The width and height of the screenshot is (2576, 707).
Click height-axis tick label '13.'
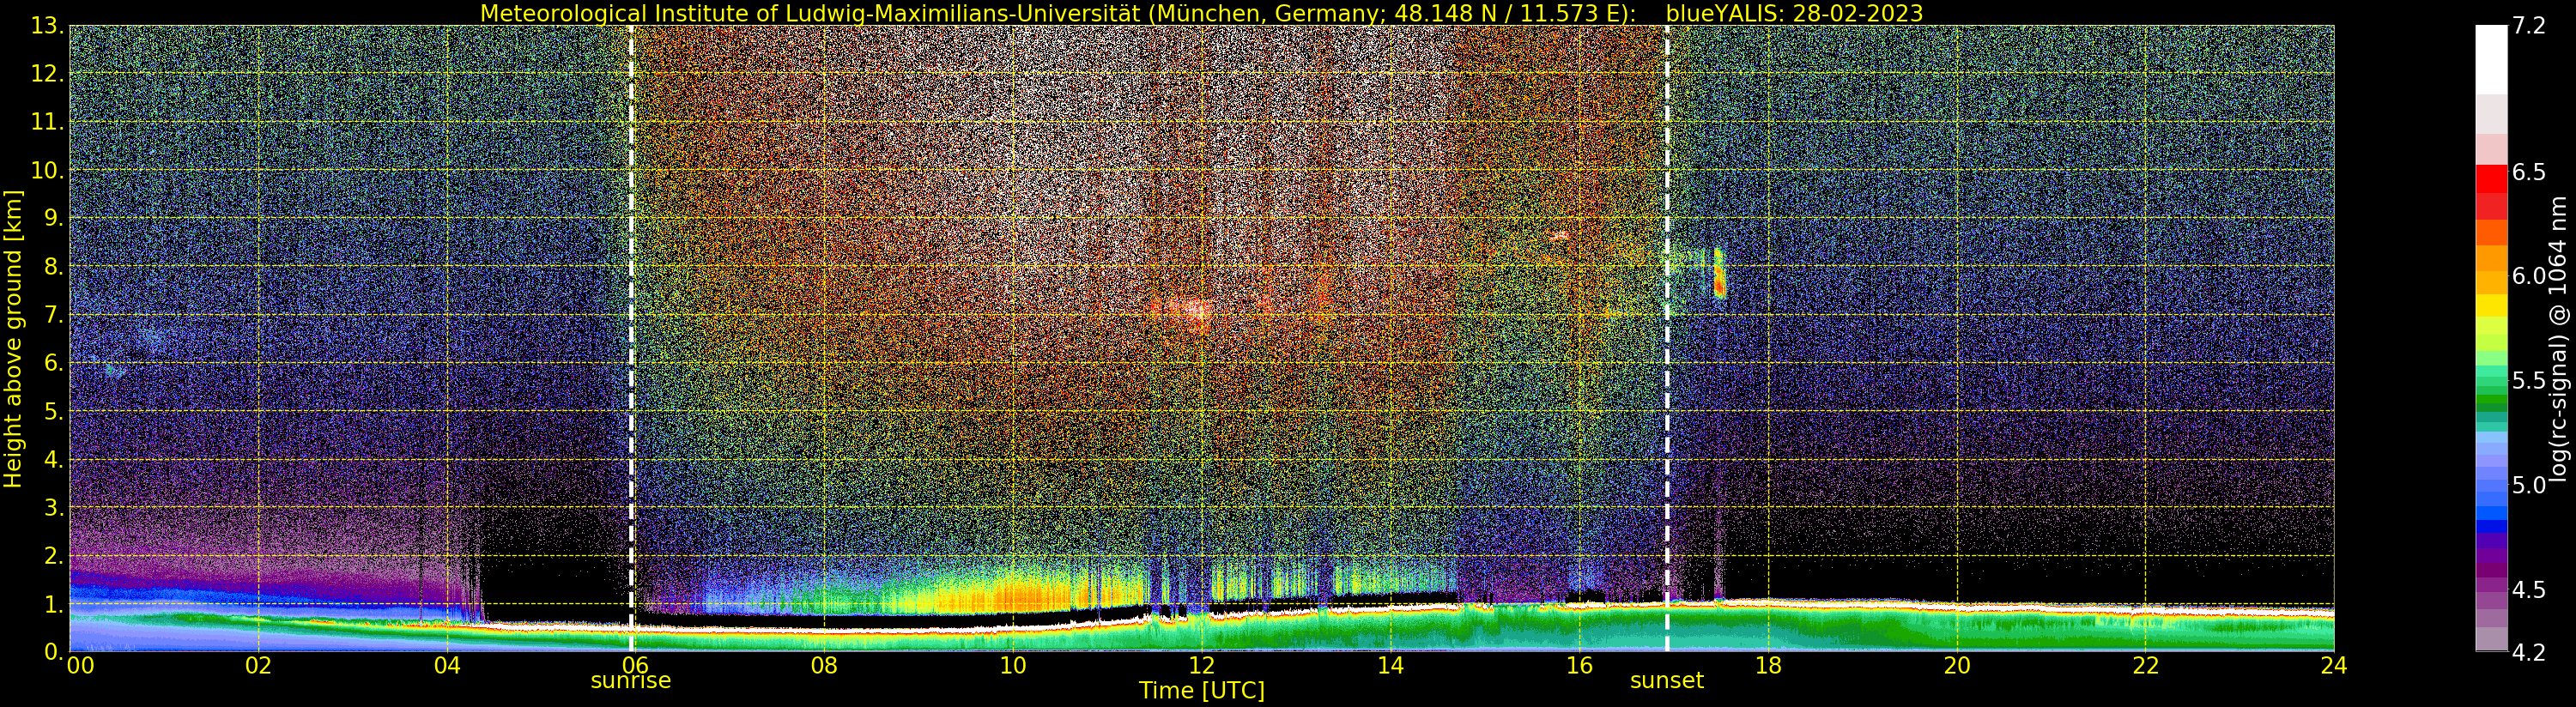48,26
